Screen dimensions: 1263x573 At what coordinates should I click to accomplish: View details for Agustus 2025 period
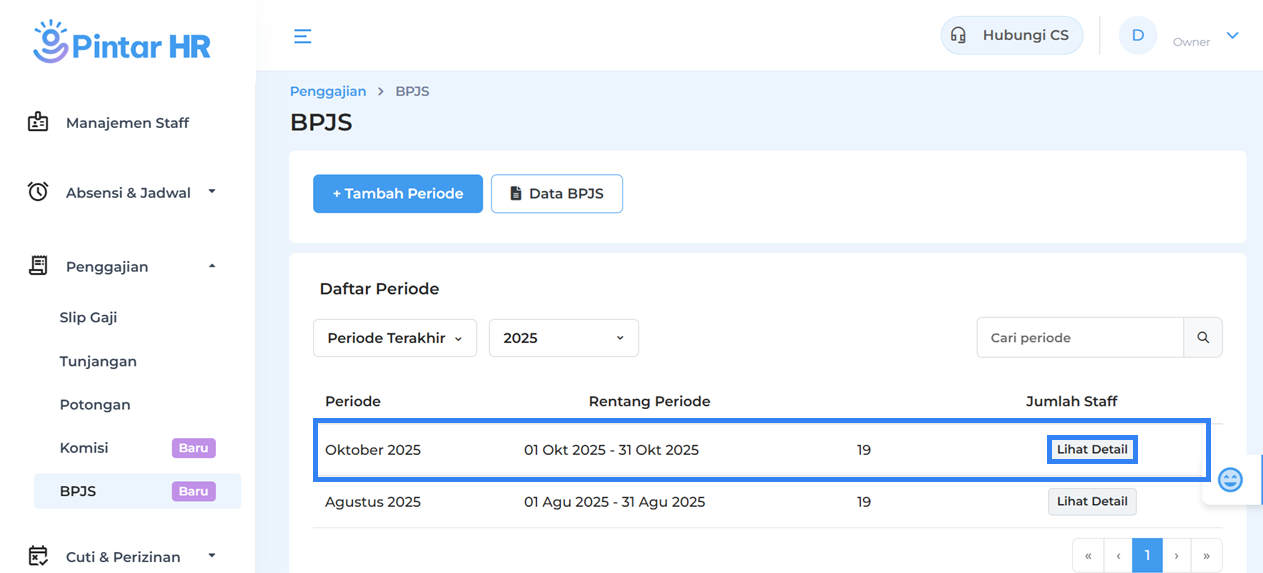point(1092,502)
